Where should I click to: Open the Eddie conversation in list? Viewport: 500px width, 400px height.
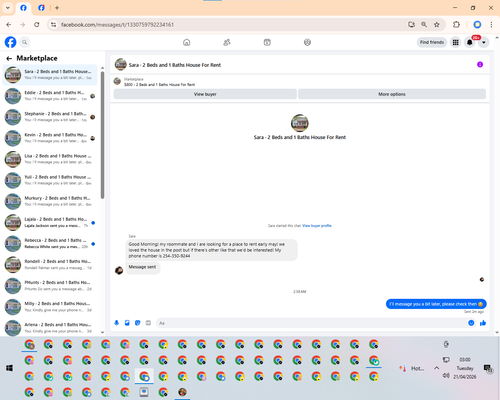point(50,96)
